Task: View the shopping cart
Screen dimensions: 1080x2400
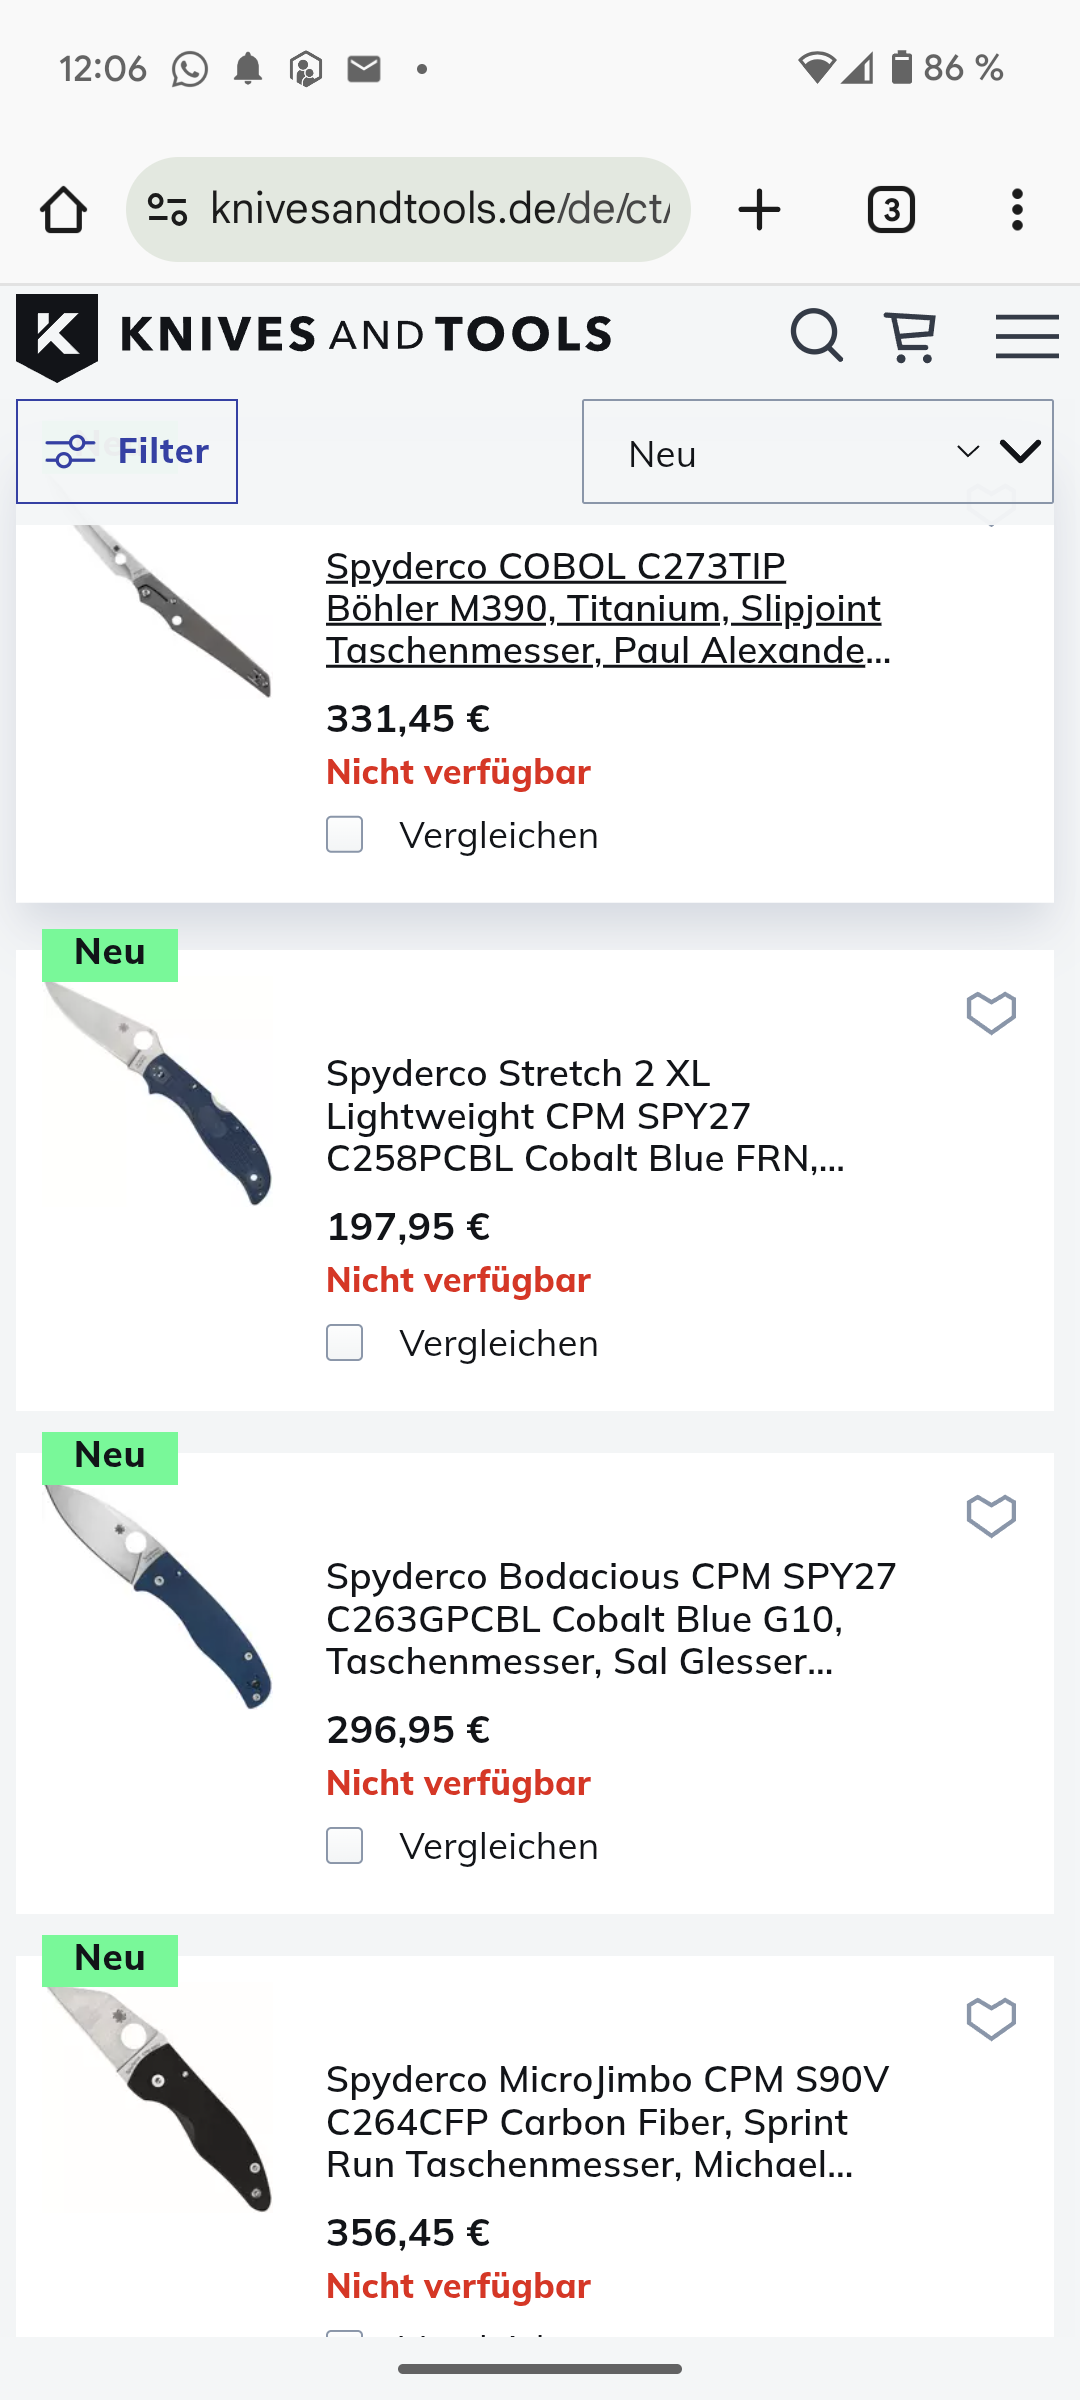Action: [910, 336]
